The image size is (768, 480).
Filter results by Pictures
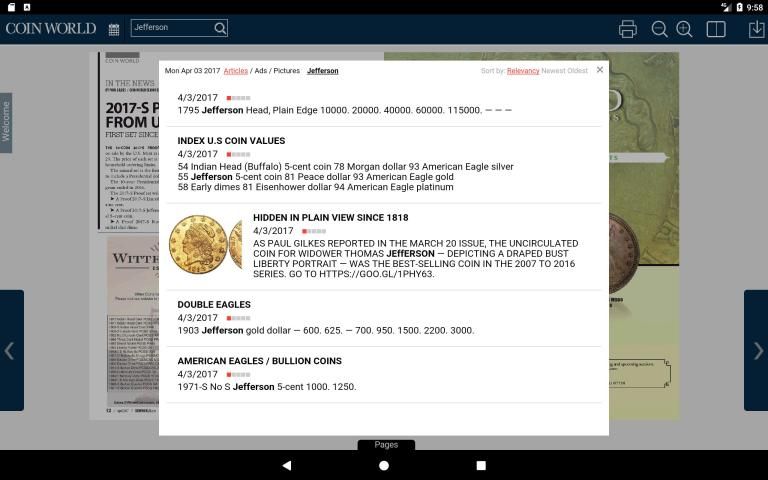tap(287, 71)
